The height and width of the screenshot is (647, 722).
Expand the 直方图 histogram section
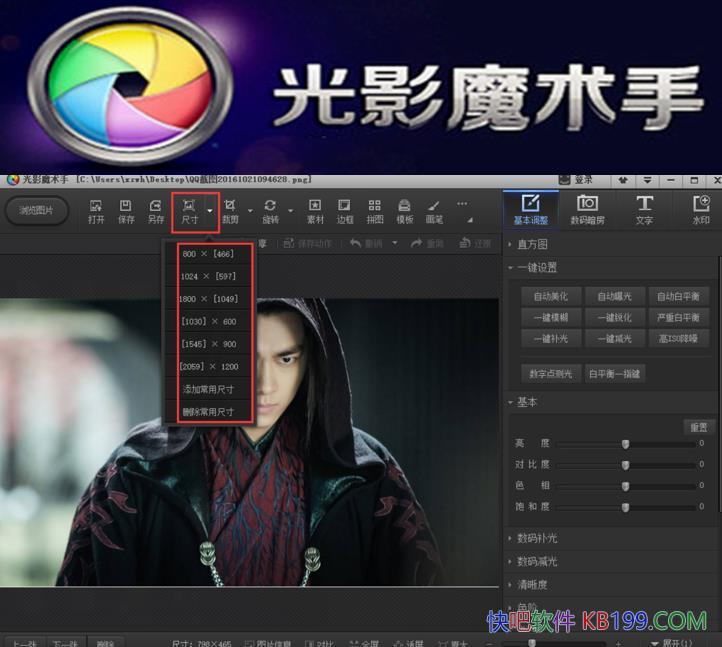pyautogui.click(x=532, y=244)
